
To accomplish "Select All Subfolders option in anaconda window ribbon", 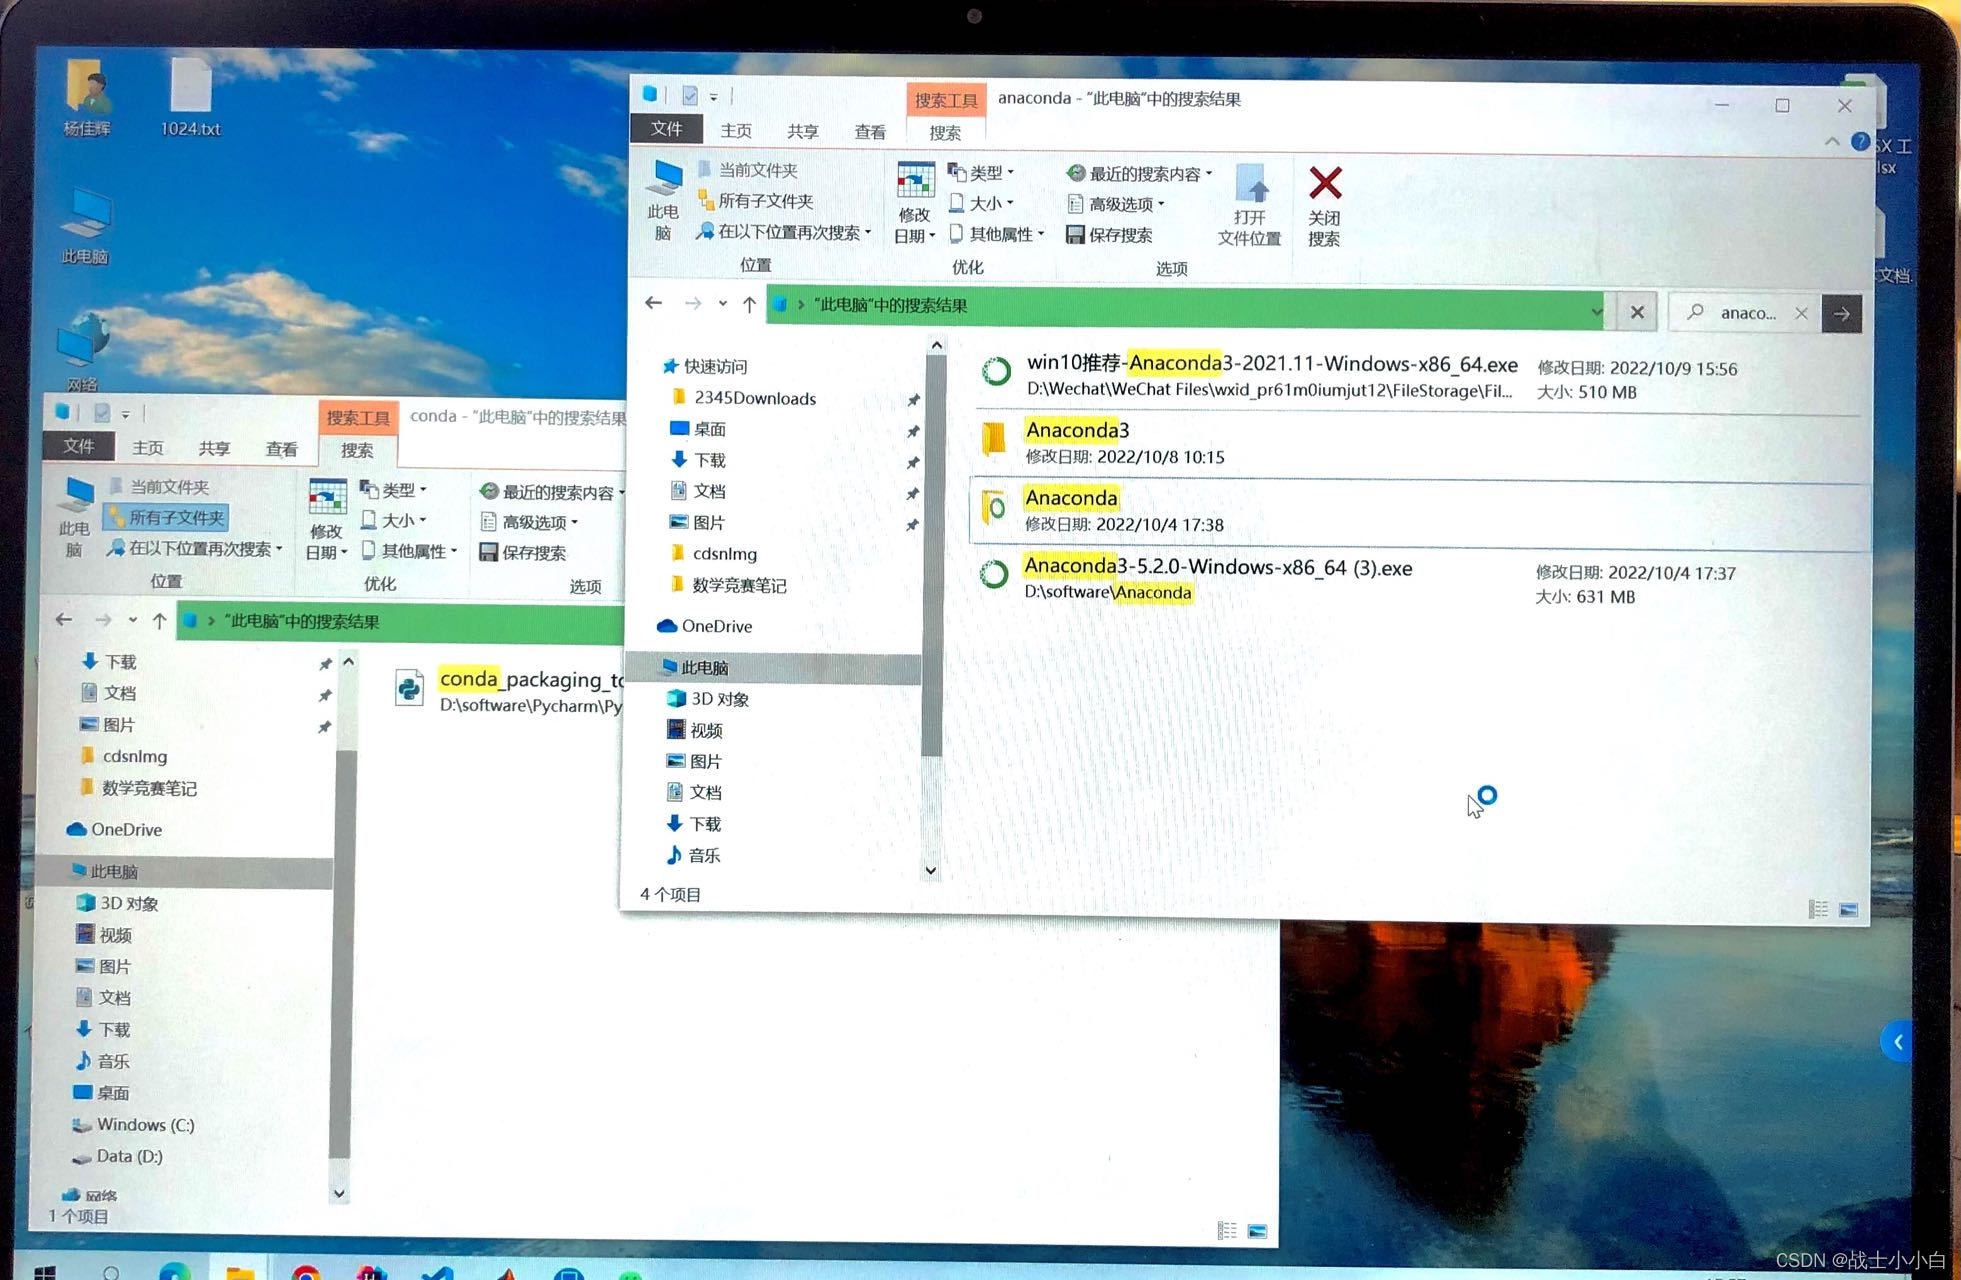I will pos(756,201).
